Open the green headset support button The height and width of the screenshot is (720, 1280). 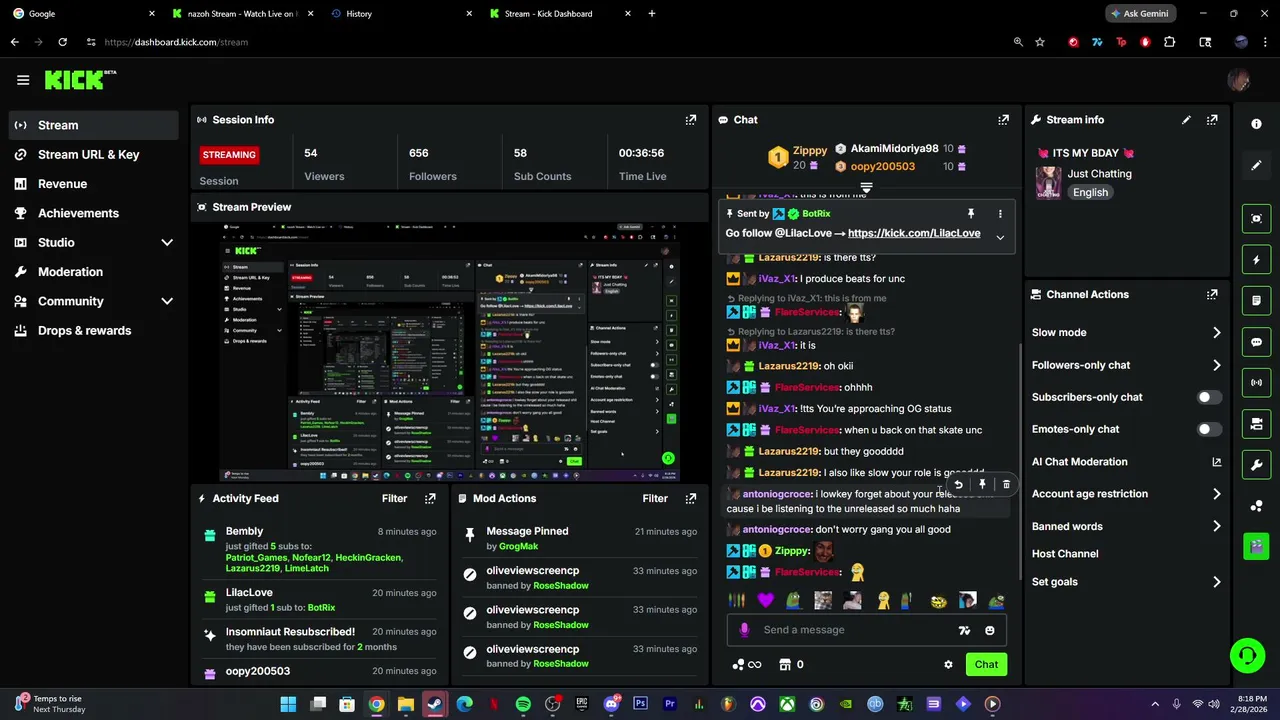[1247, 656]
